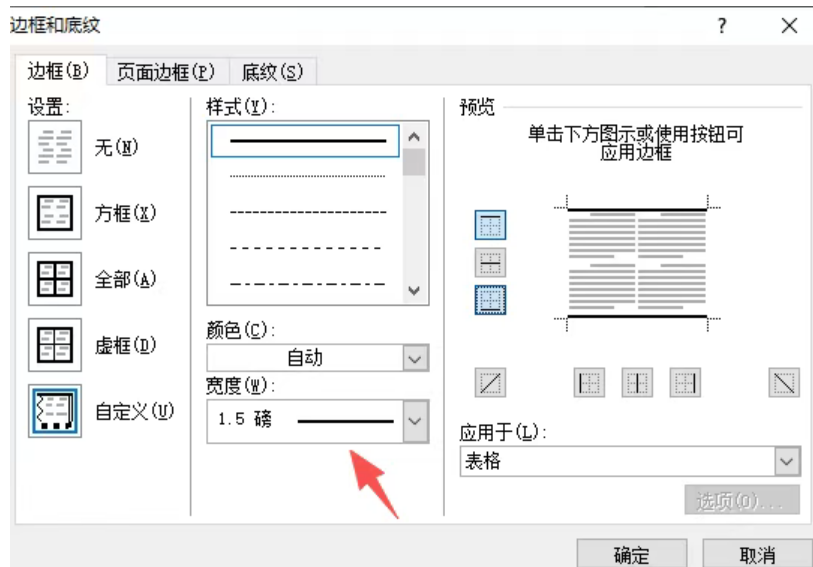813x567 pixels.
Task: Click the 确定 OK button
Action: [632, 555]
